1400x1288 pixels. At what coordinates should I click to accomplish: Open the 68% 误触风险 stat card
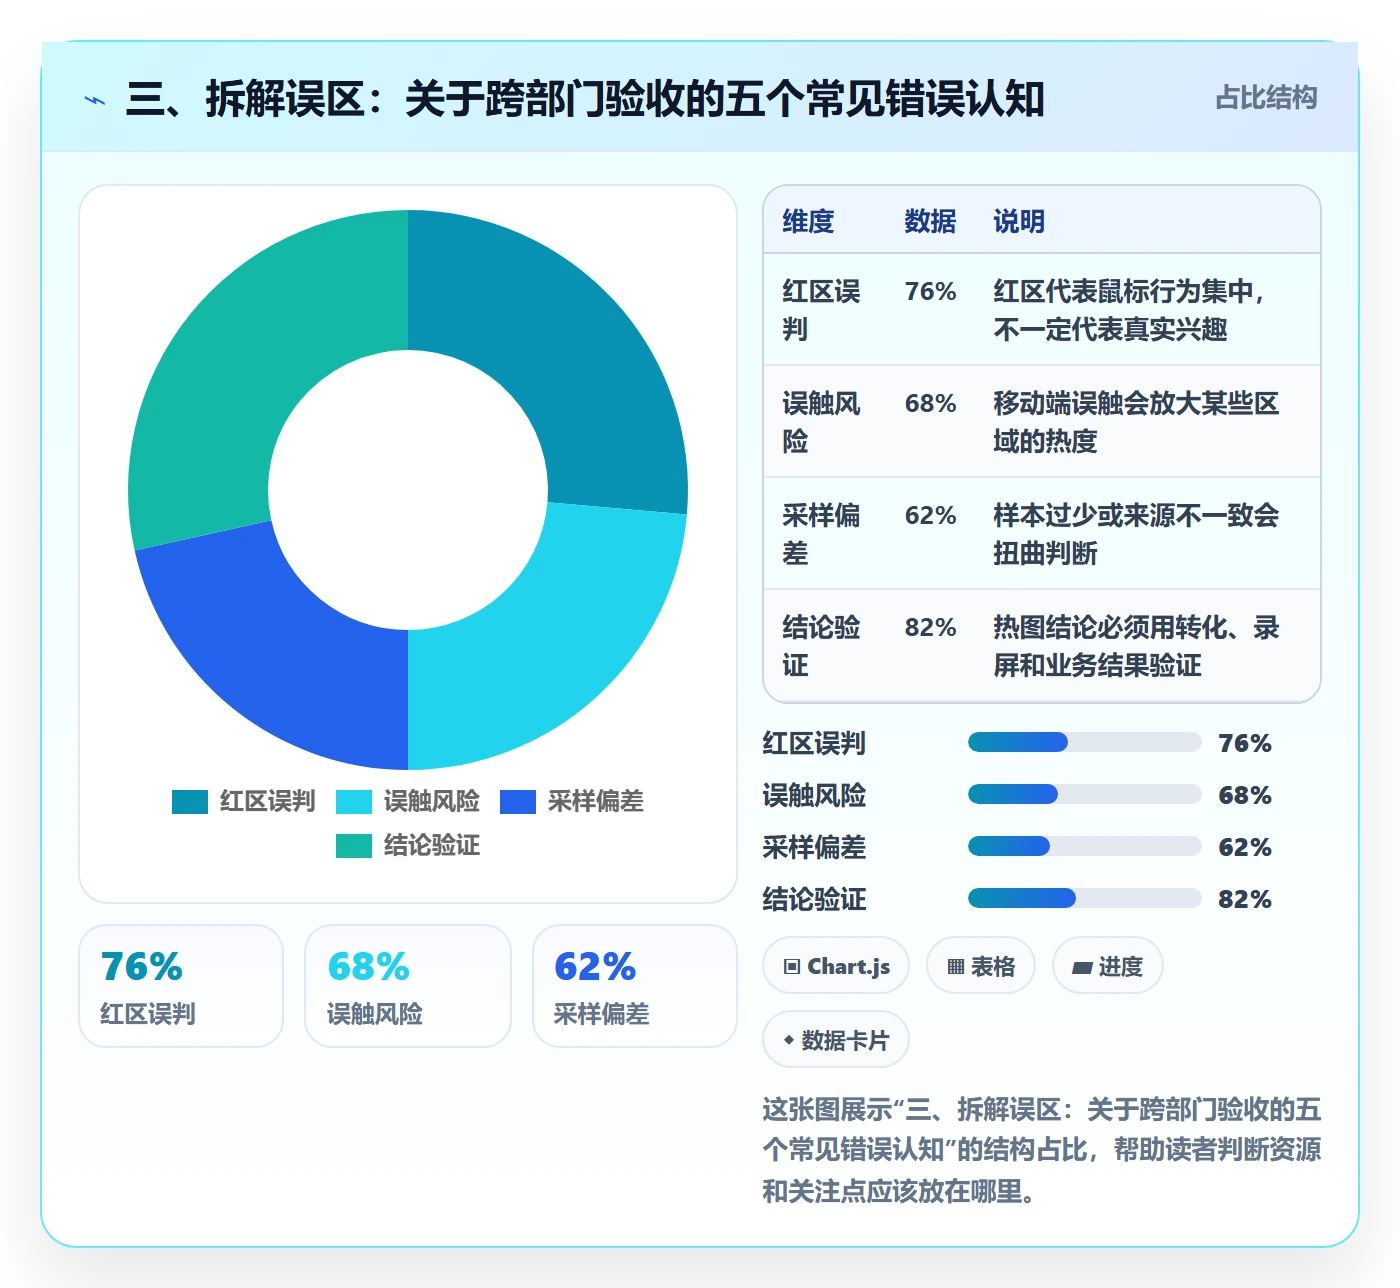click(x=408, y=986)
